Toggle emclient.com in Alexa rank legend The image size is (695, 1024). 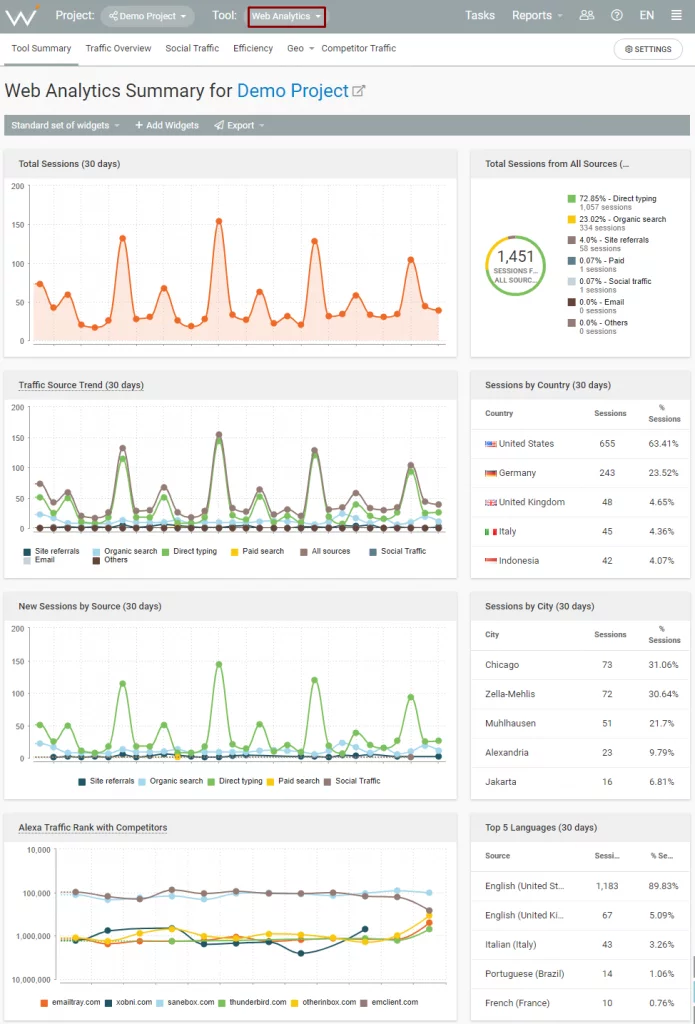pyautogui.click(x=390, y=1002)
